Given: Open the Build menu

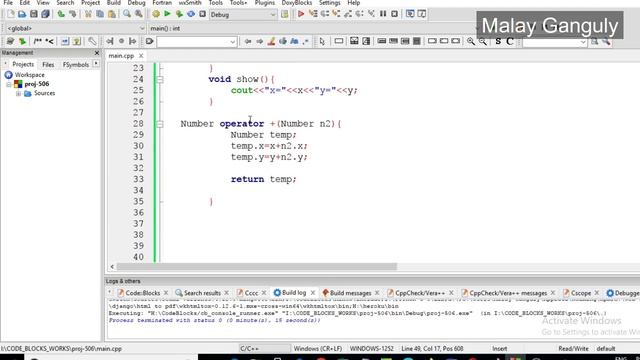Looking at the screenshot, I should pyautogui.click(x=114, y=3).
